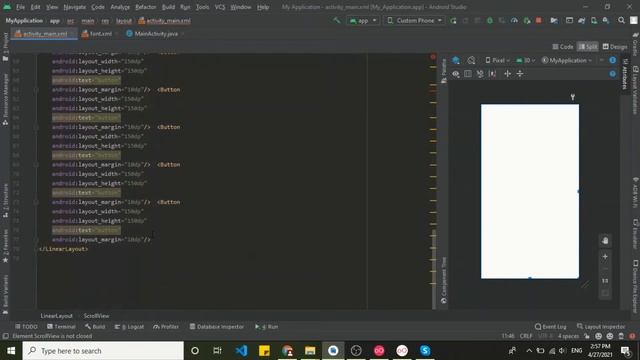Open the VCS menu
Image resolution: width=640 pixels, height=360 pixels.
click(x=220, y=7)
